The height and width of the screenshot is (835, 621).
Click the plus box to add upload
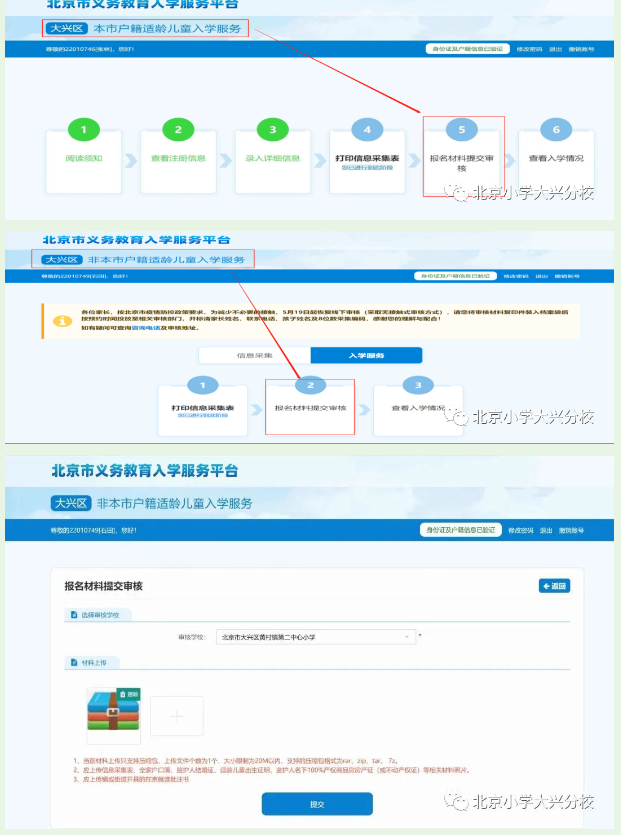click(177, 716)
